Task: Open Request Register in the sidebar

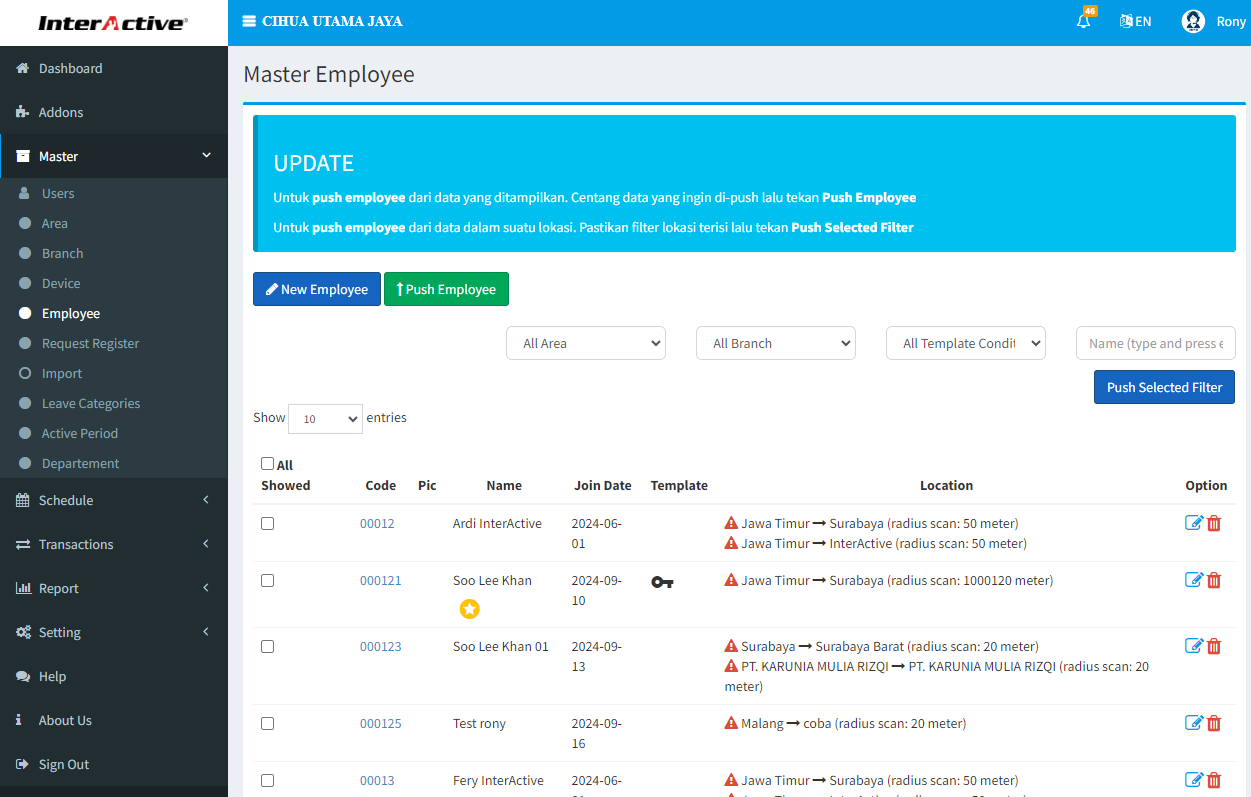Action: pos(90,343)
